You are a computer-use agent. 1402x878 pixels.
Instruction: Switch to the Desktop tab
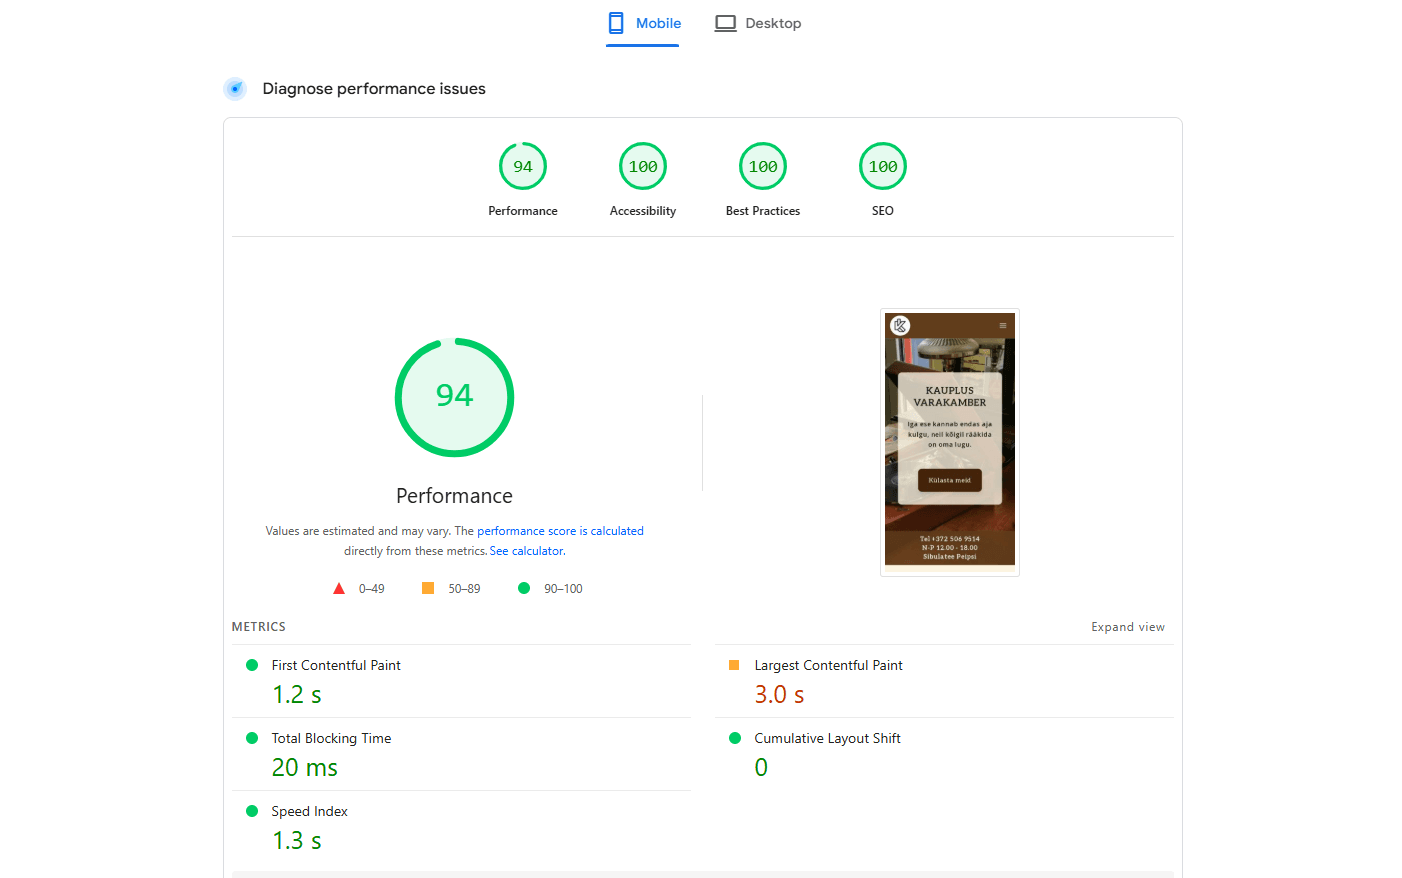[758, 23]
